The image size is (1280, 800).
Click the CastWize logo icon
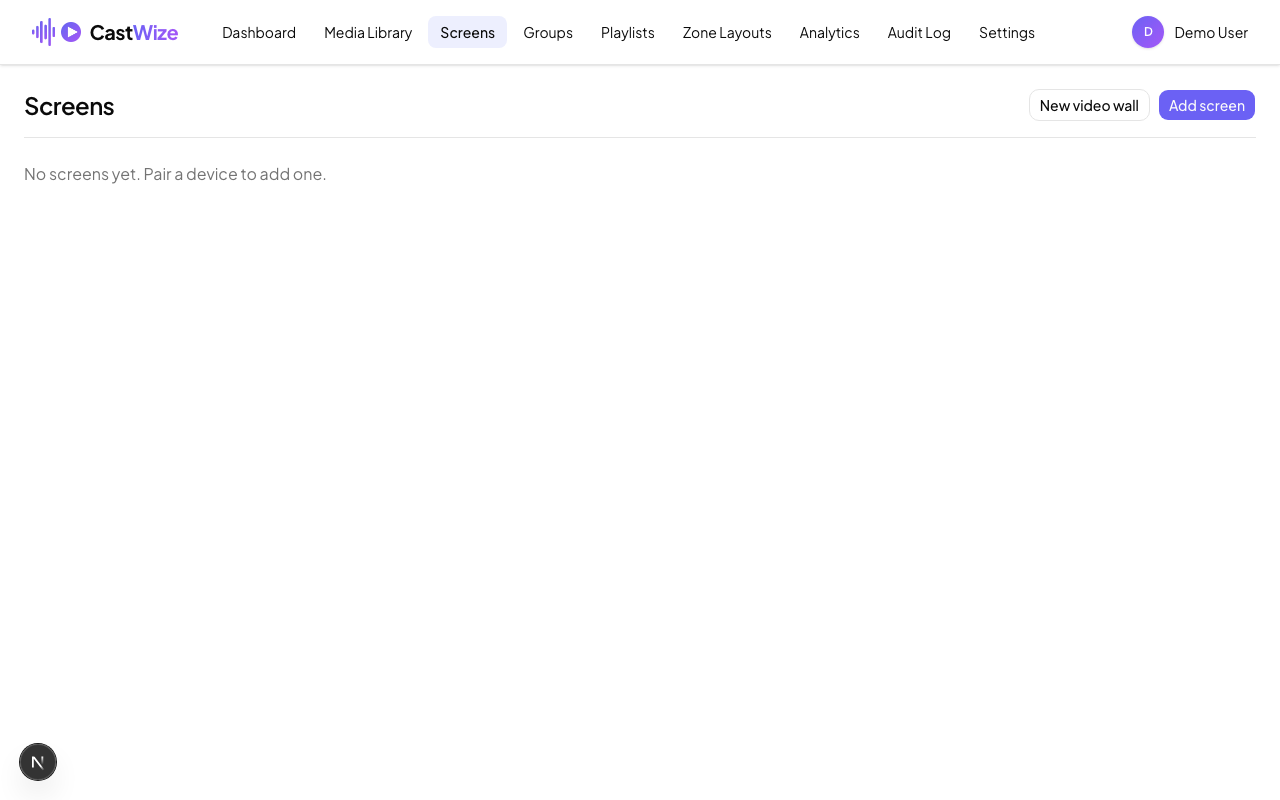pyautogui.click(x=57, y=32)
